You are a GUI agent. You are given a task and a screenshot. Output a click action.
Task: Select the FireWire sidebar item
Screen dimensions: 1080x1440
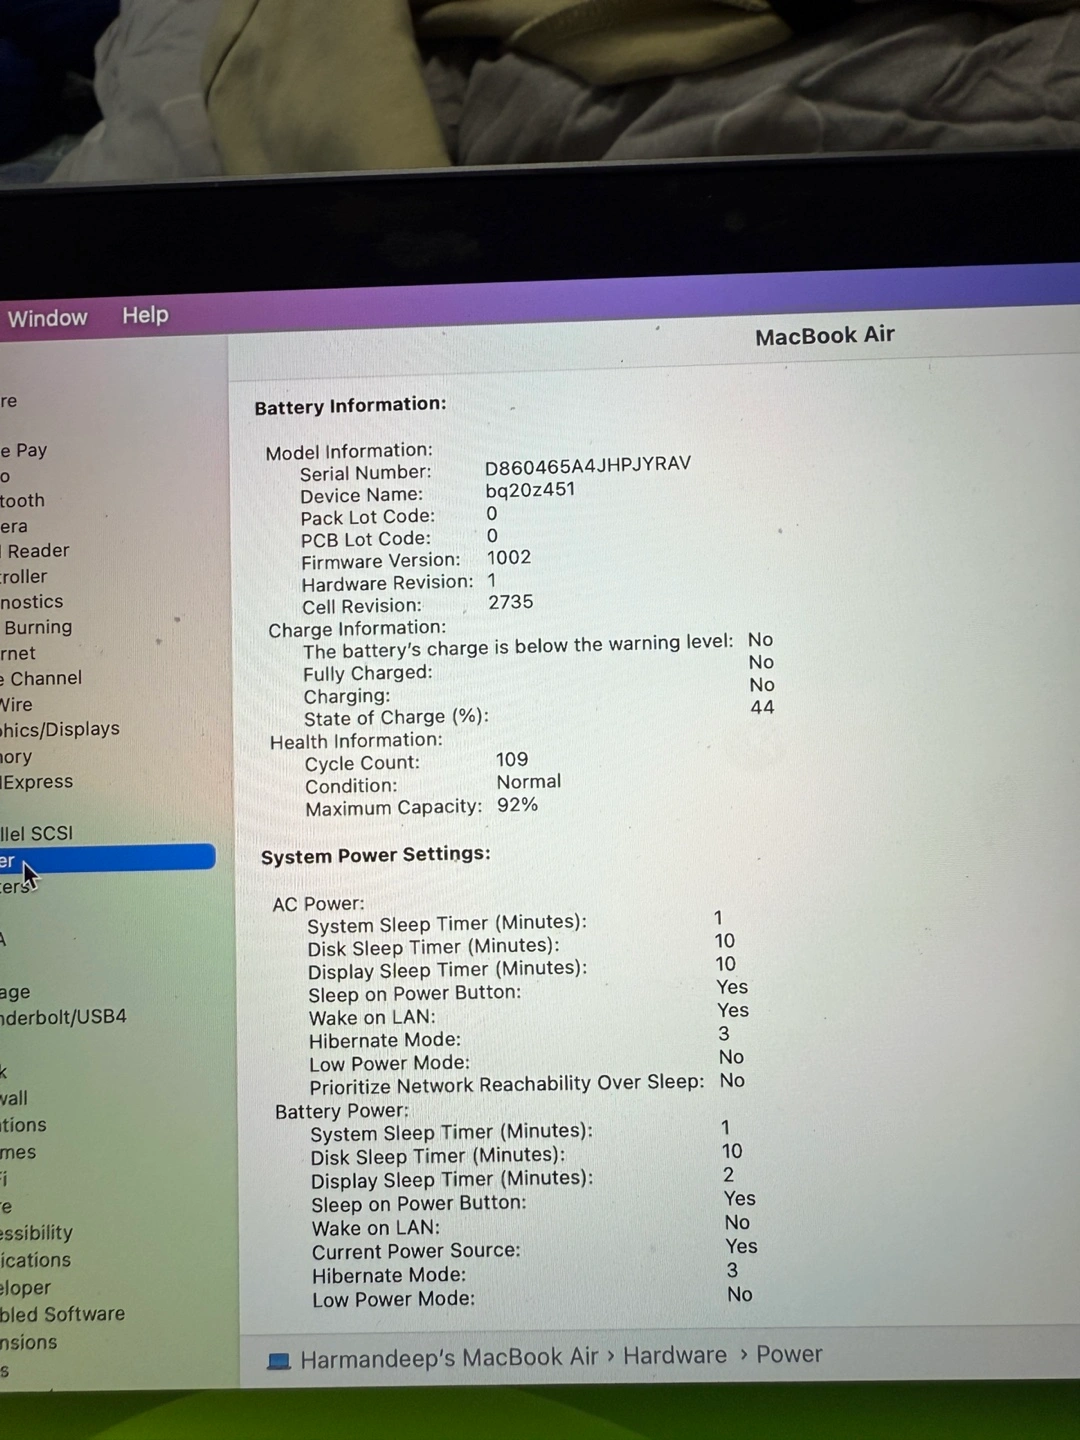[16, 705]
